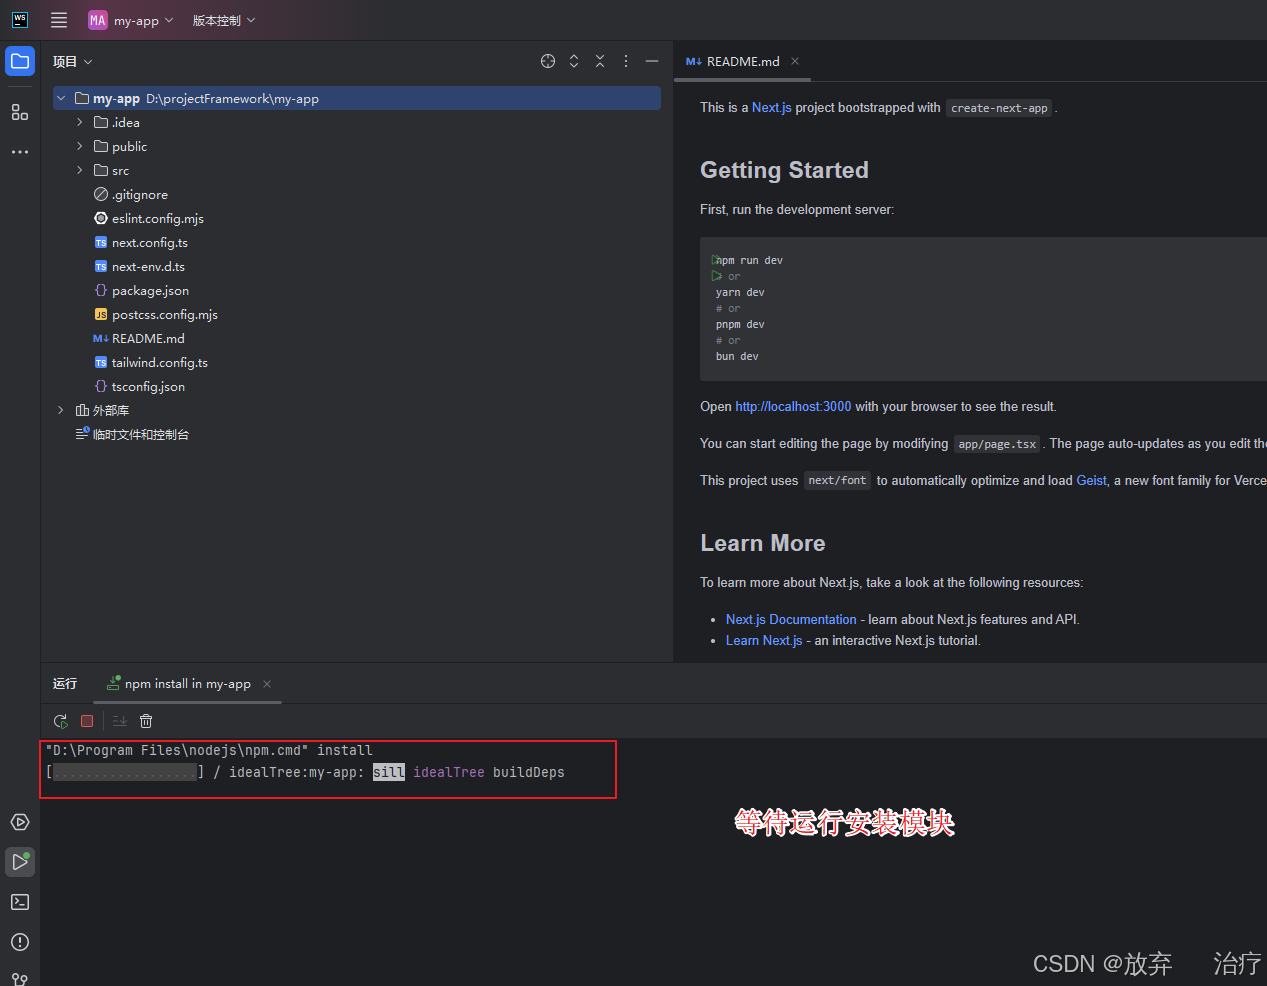Image resolution: width=1267 pixels, height=986 pixels.
Task: Clear console output with trash icon
Action: 146,721
